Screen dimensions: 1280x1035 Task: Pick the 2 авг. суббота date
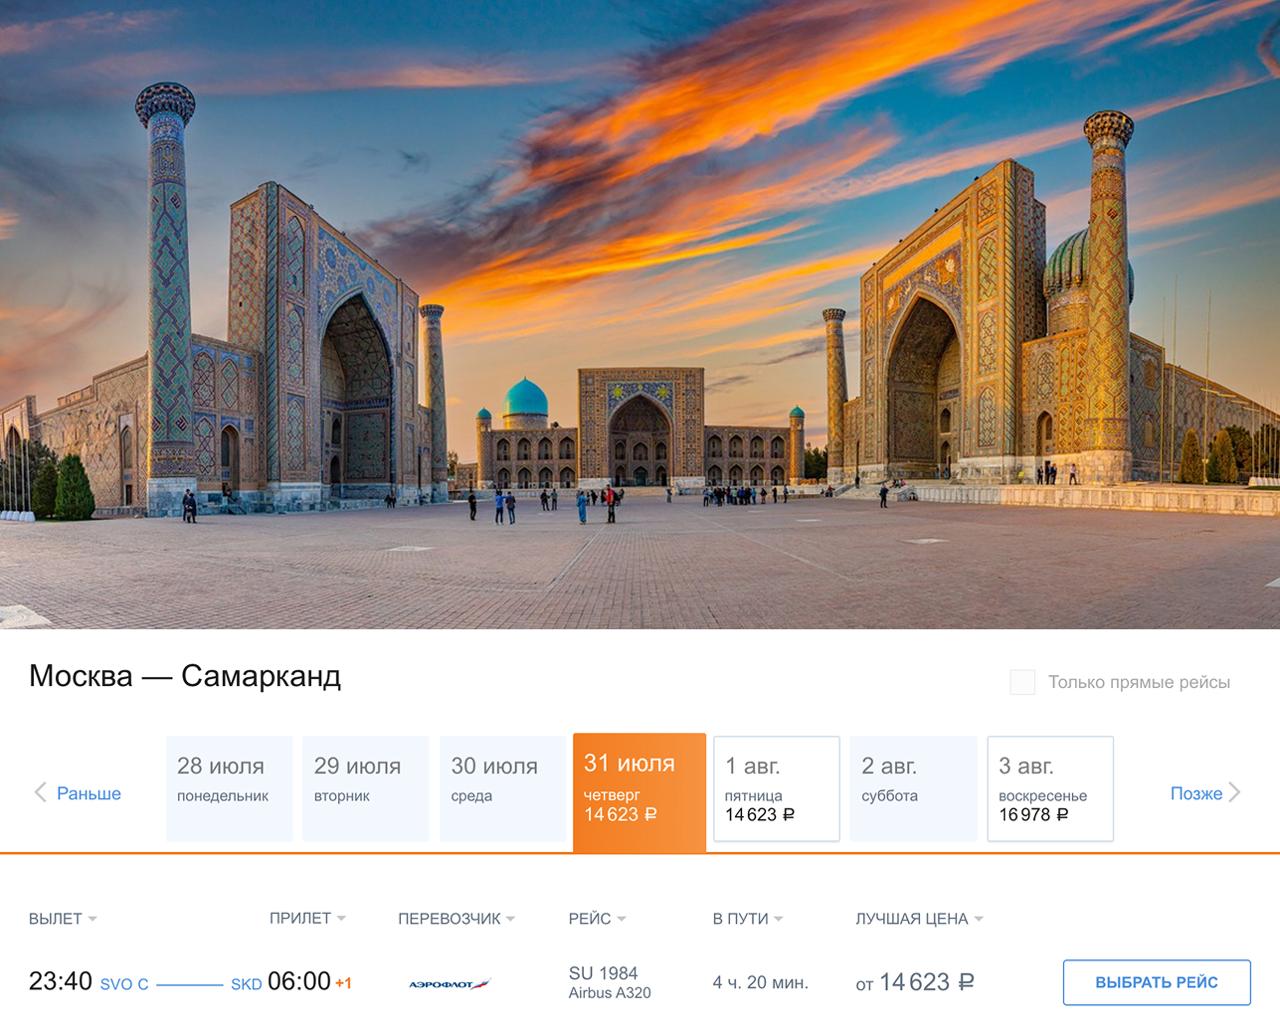(x=913, y=789)
